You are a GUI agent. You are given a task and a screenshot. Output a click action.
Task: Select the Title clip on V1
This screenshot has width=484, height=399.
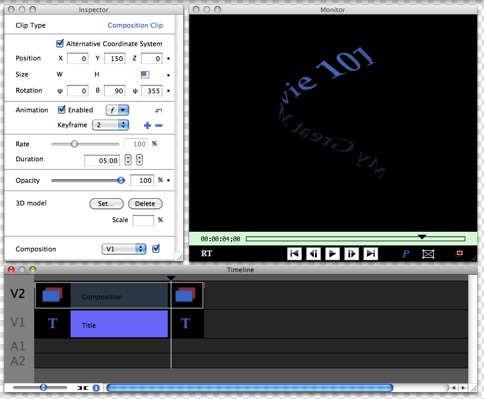119,324
